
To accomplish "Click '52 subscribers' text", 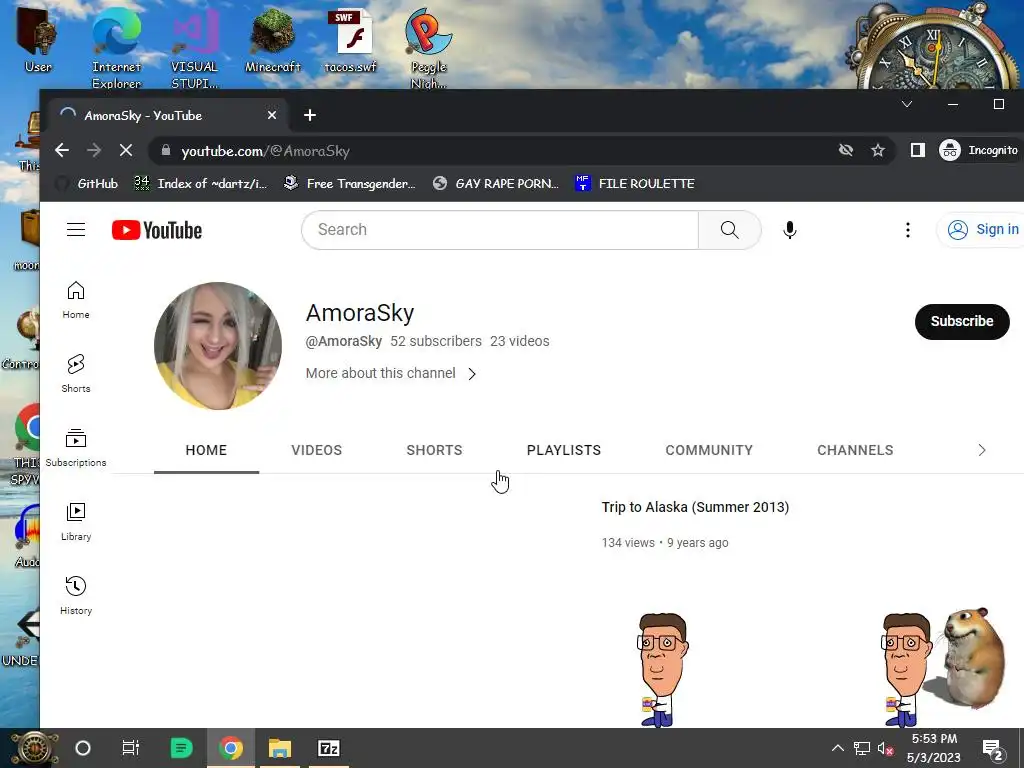I will pos(436,341).
